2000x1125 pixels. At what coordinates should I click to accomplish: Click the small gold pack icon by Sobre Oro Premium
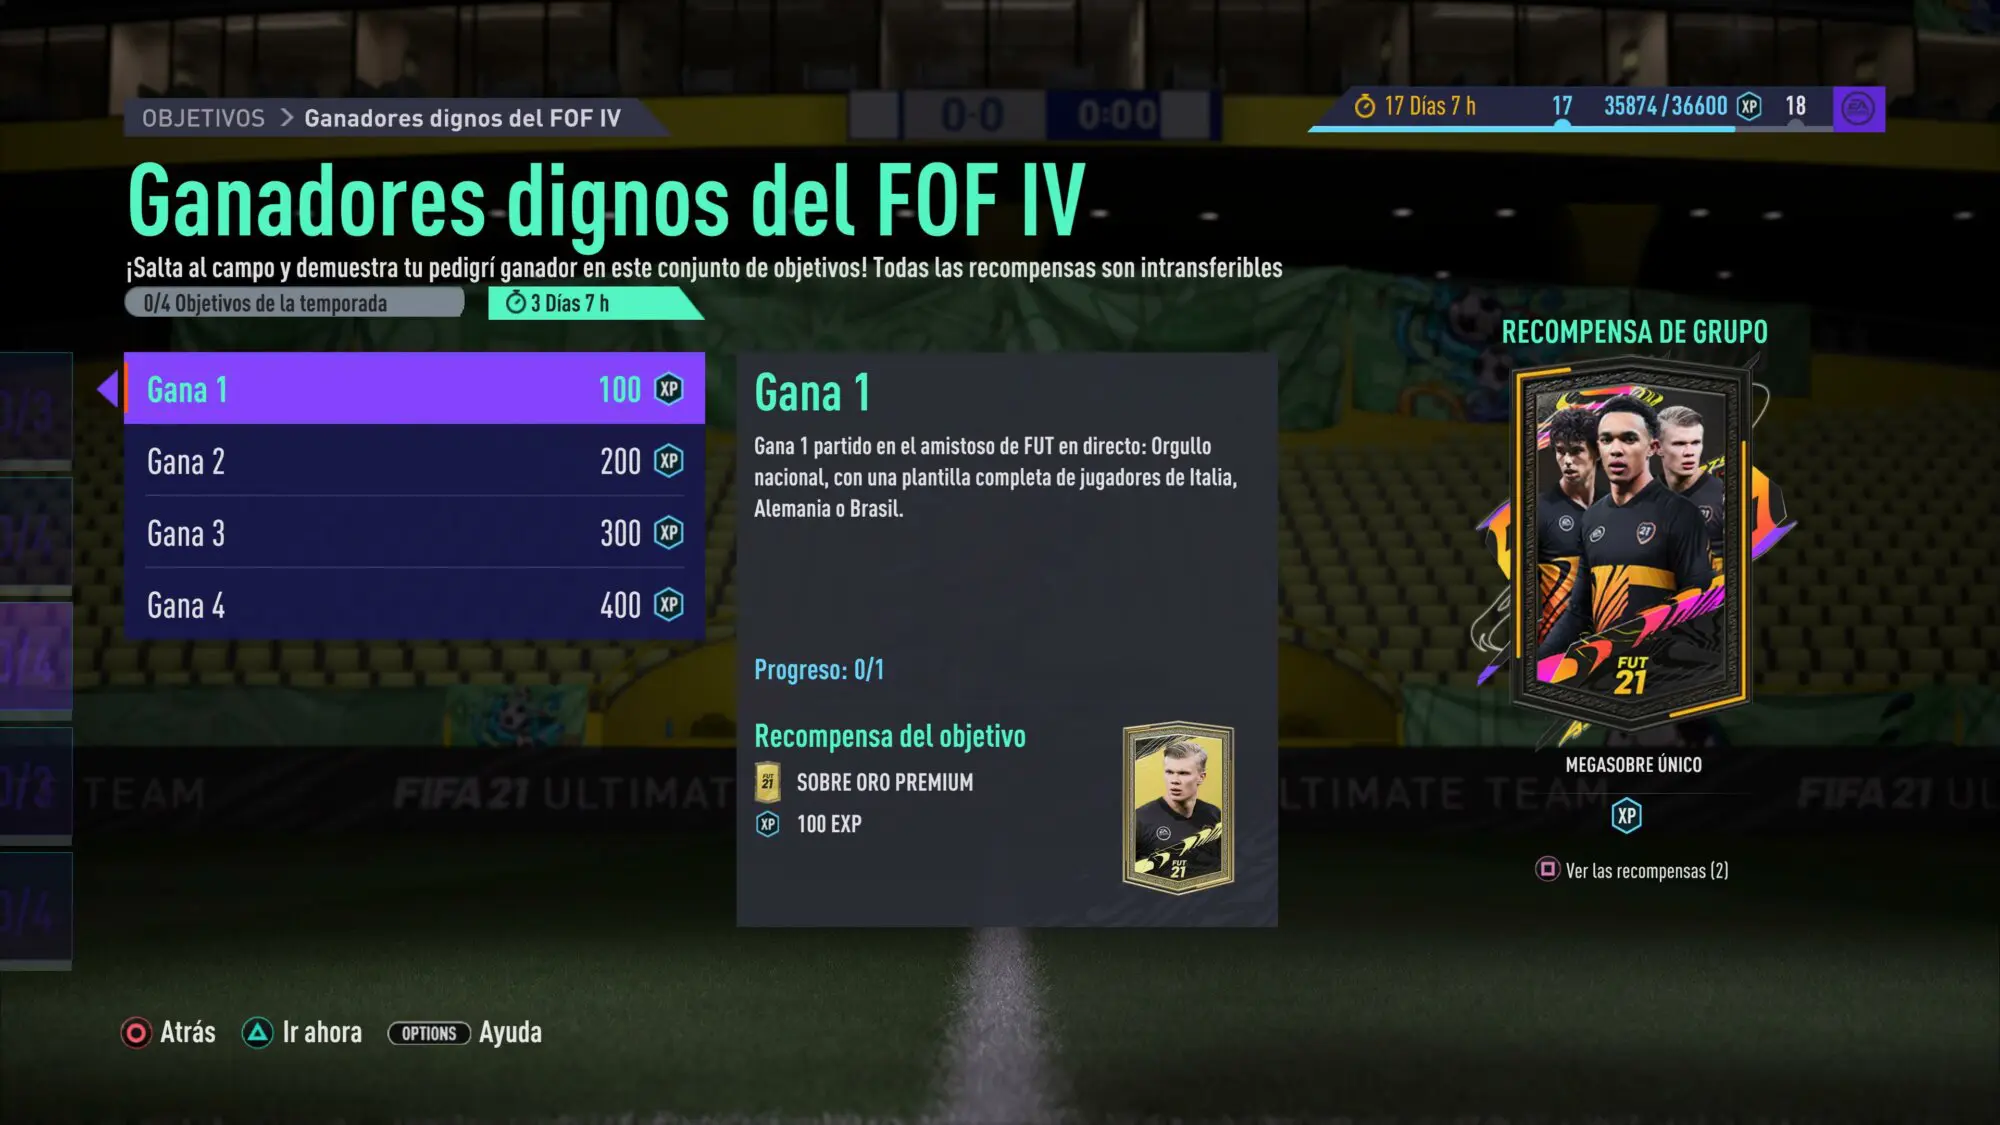coord(767,783)
